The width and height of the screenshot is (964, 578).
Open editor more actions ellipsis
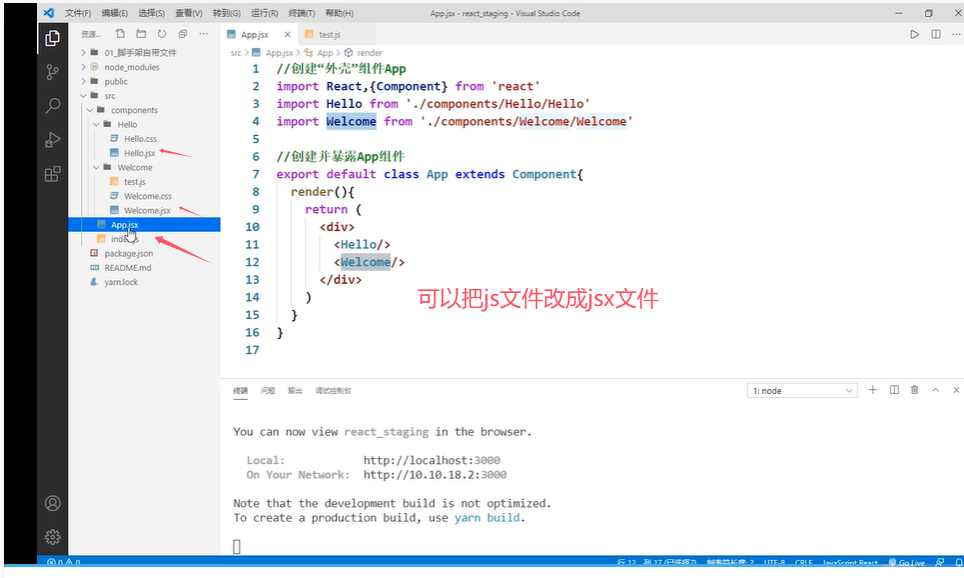click(x=955, y=34)
